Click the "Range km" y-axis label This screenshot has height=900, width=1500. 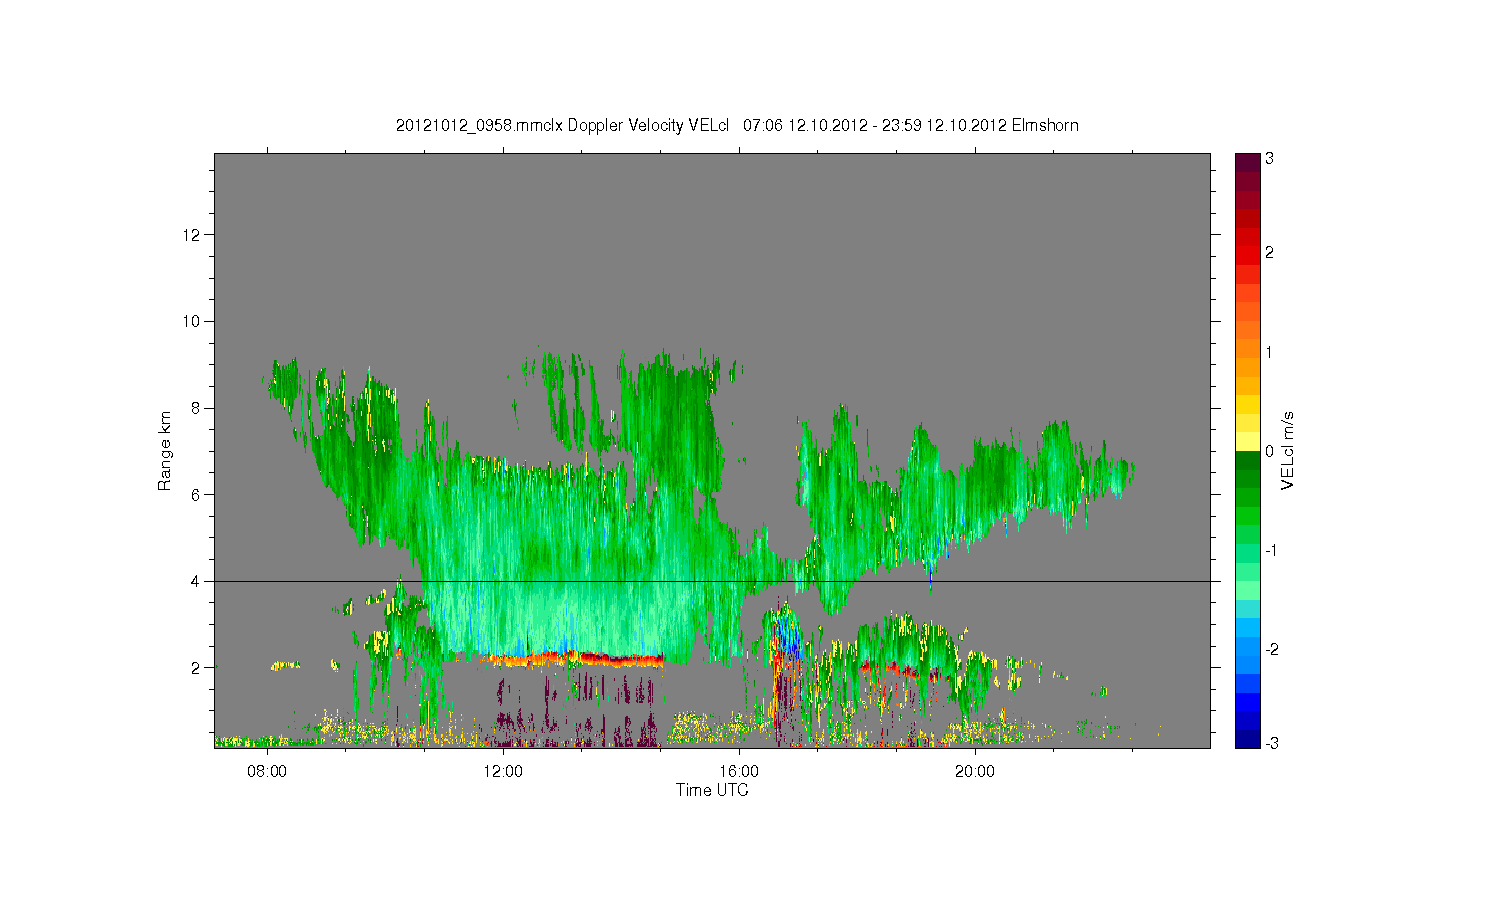165,451
